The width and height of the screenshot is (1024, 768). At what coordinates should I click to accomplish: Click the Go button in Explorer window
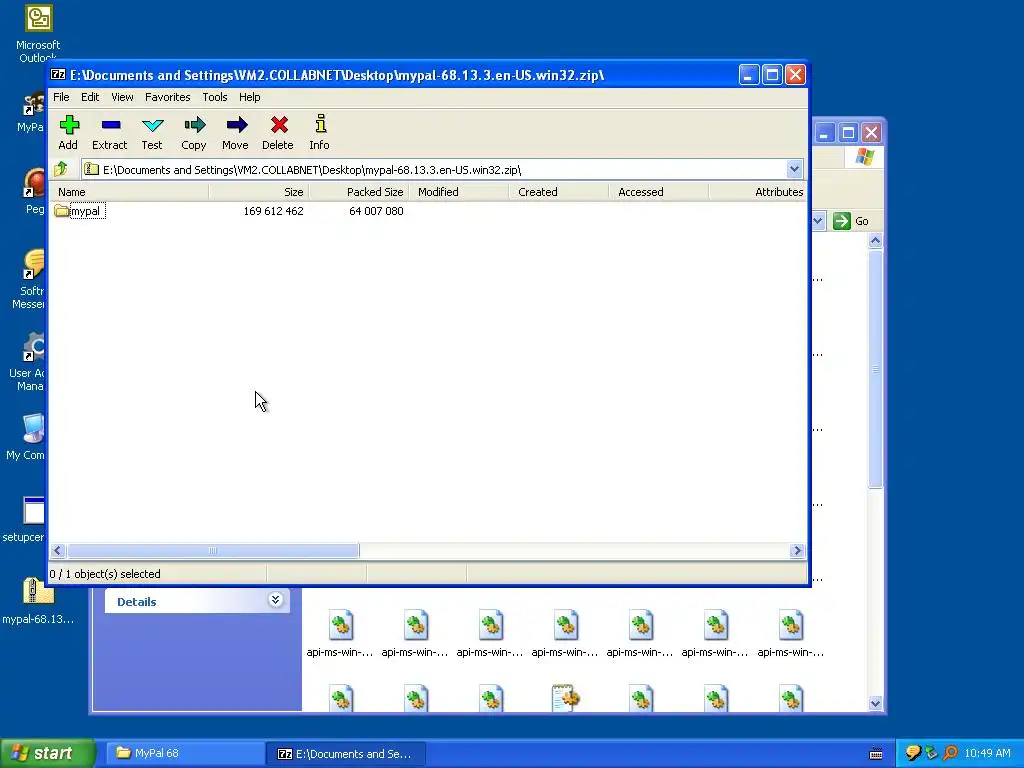[x=851, y=221]
